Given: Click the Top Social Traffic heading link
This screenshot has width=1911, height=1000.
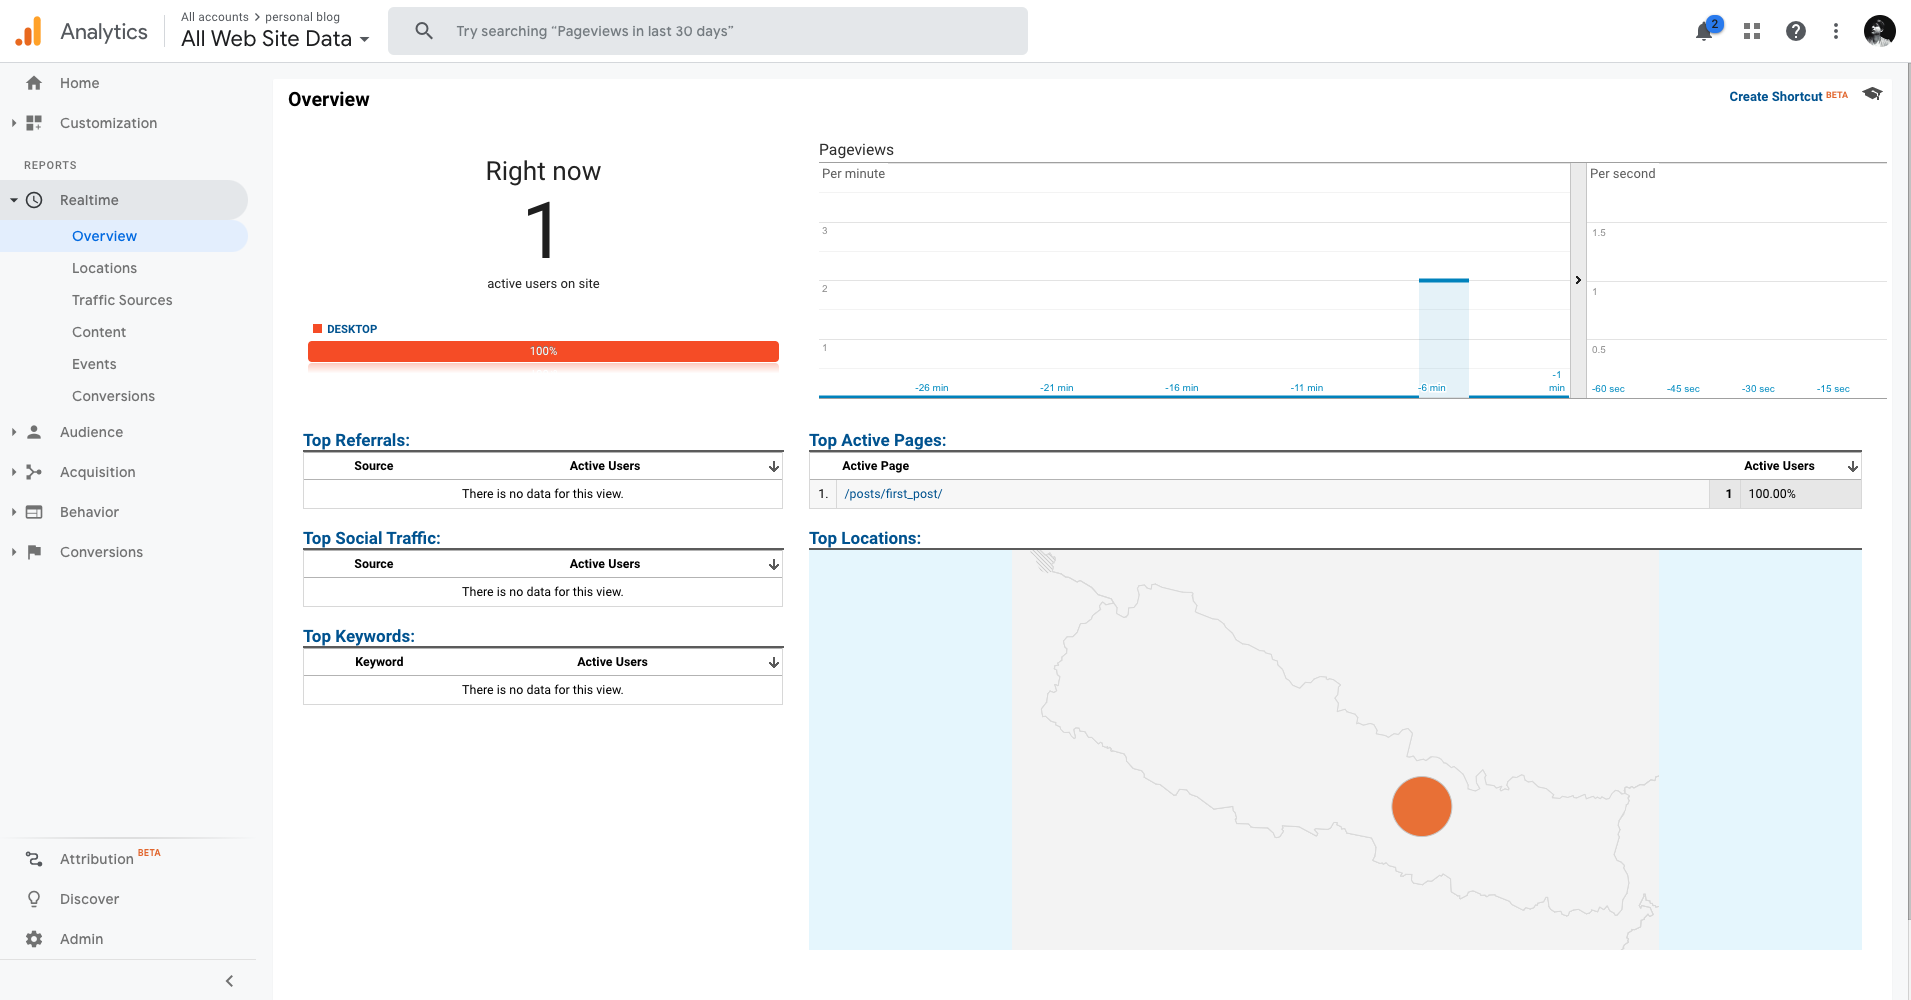Looking at the screenshot, I should (372, 538).
